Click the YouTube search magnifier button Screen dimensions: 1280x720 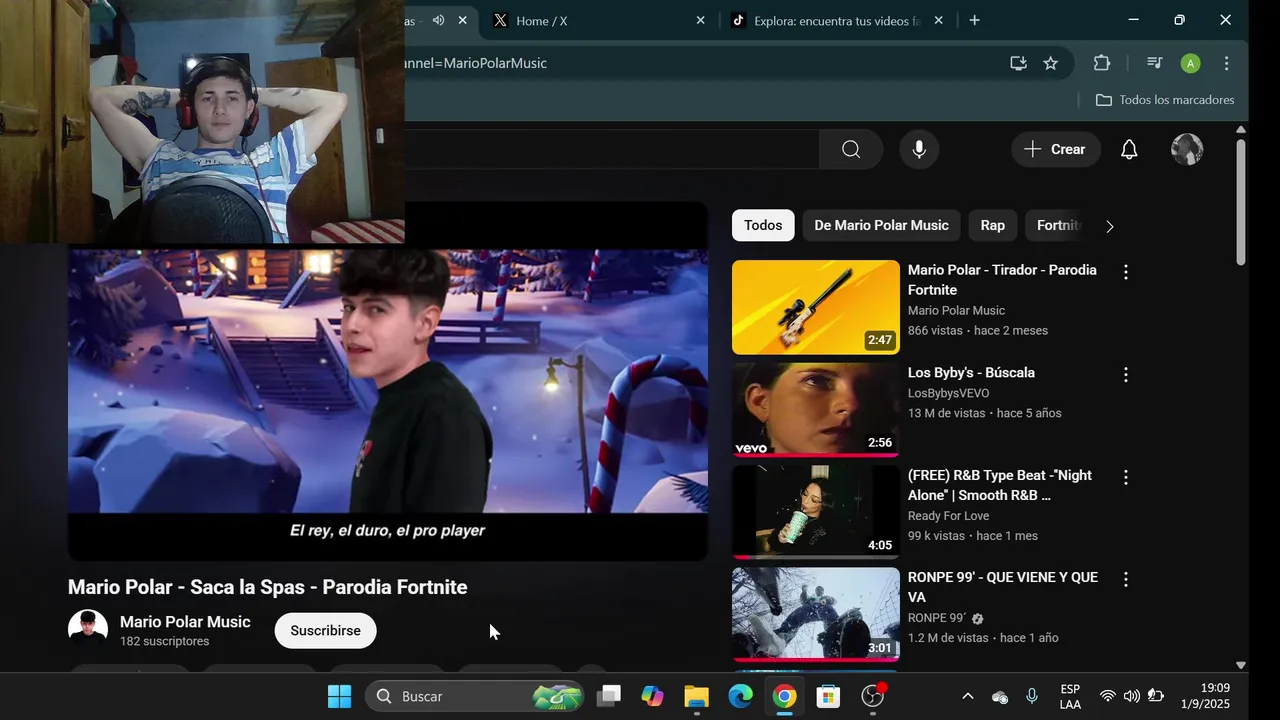pos(851,149)
